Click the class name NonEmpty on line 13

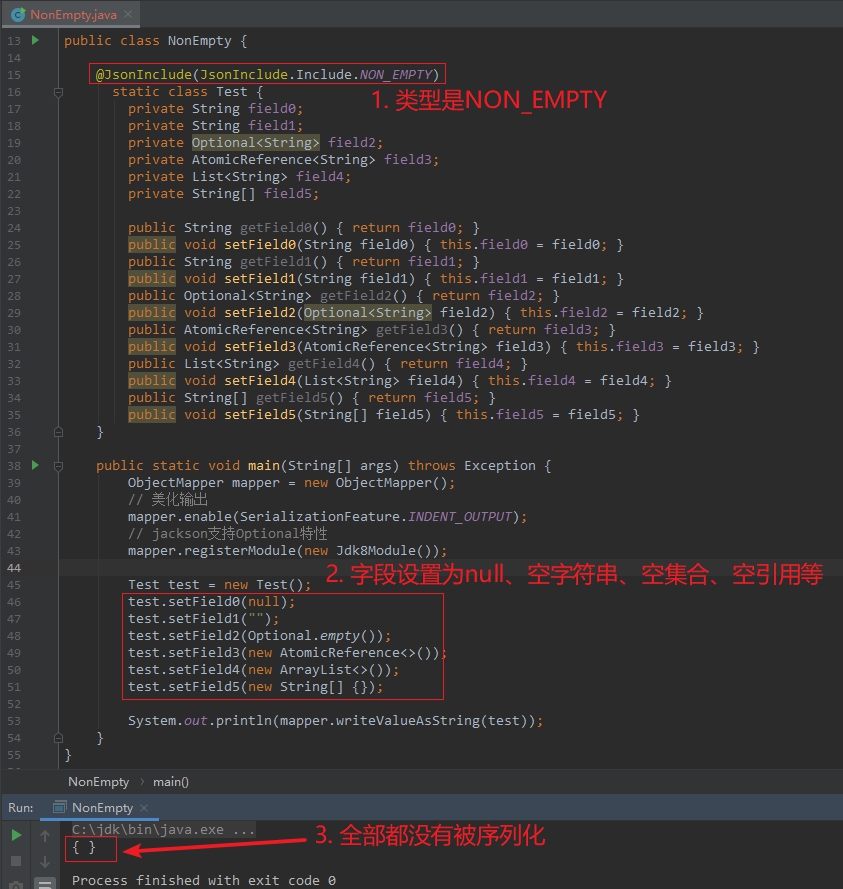click(200, 40)
